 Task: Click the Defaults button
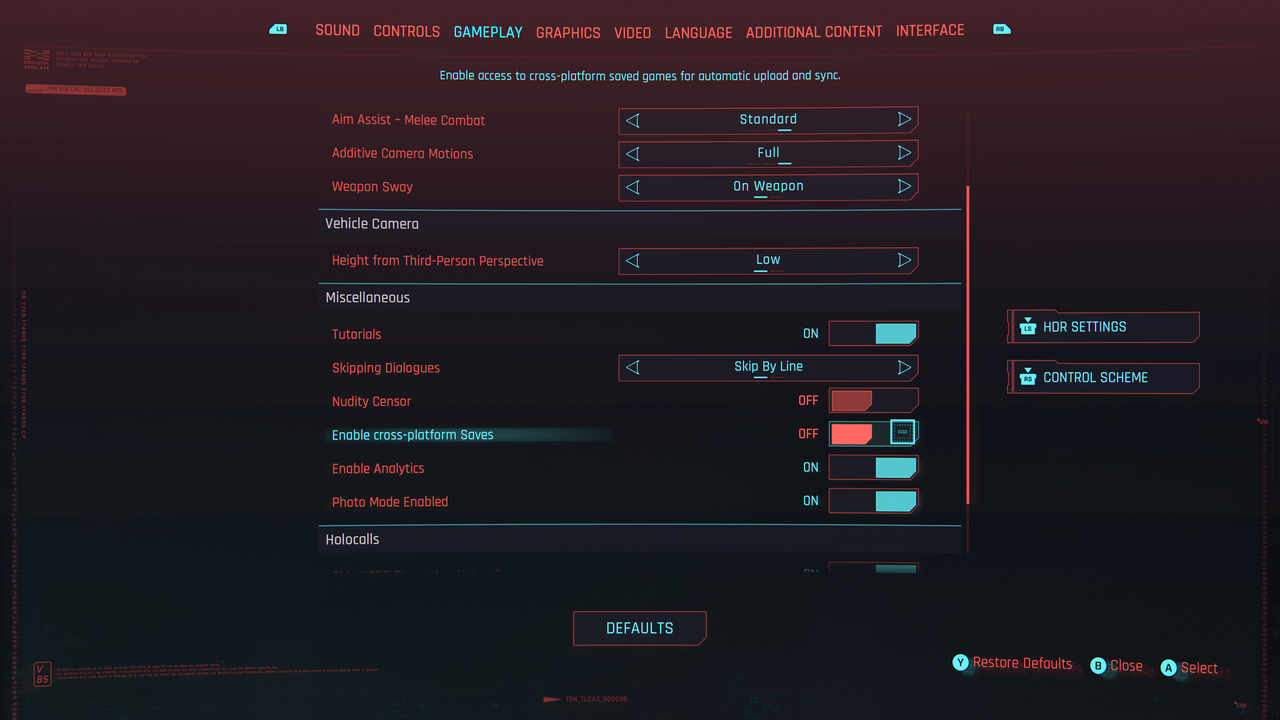point(640,628)
